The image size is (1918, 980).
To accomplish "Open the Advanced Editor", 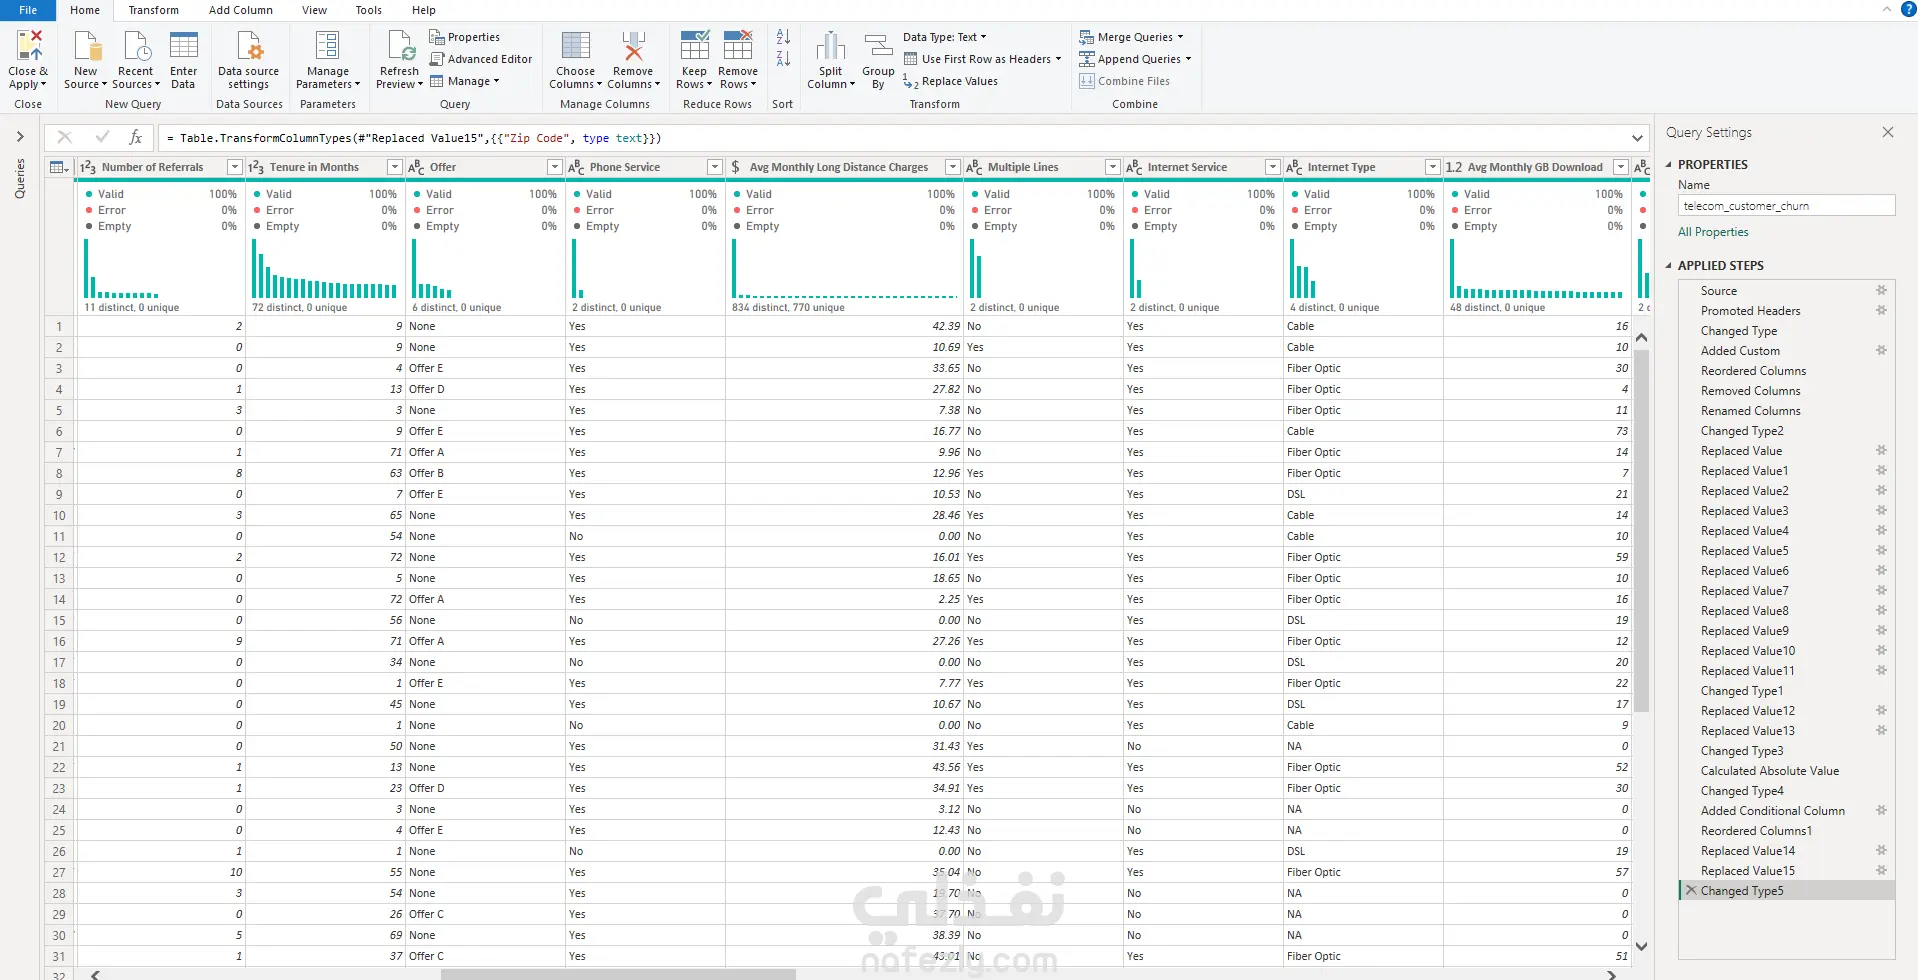I will click(481, 59).
